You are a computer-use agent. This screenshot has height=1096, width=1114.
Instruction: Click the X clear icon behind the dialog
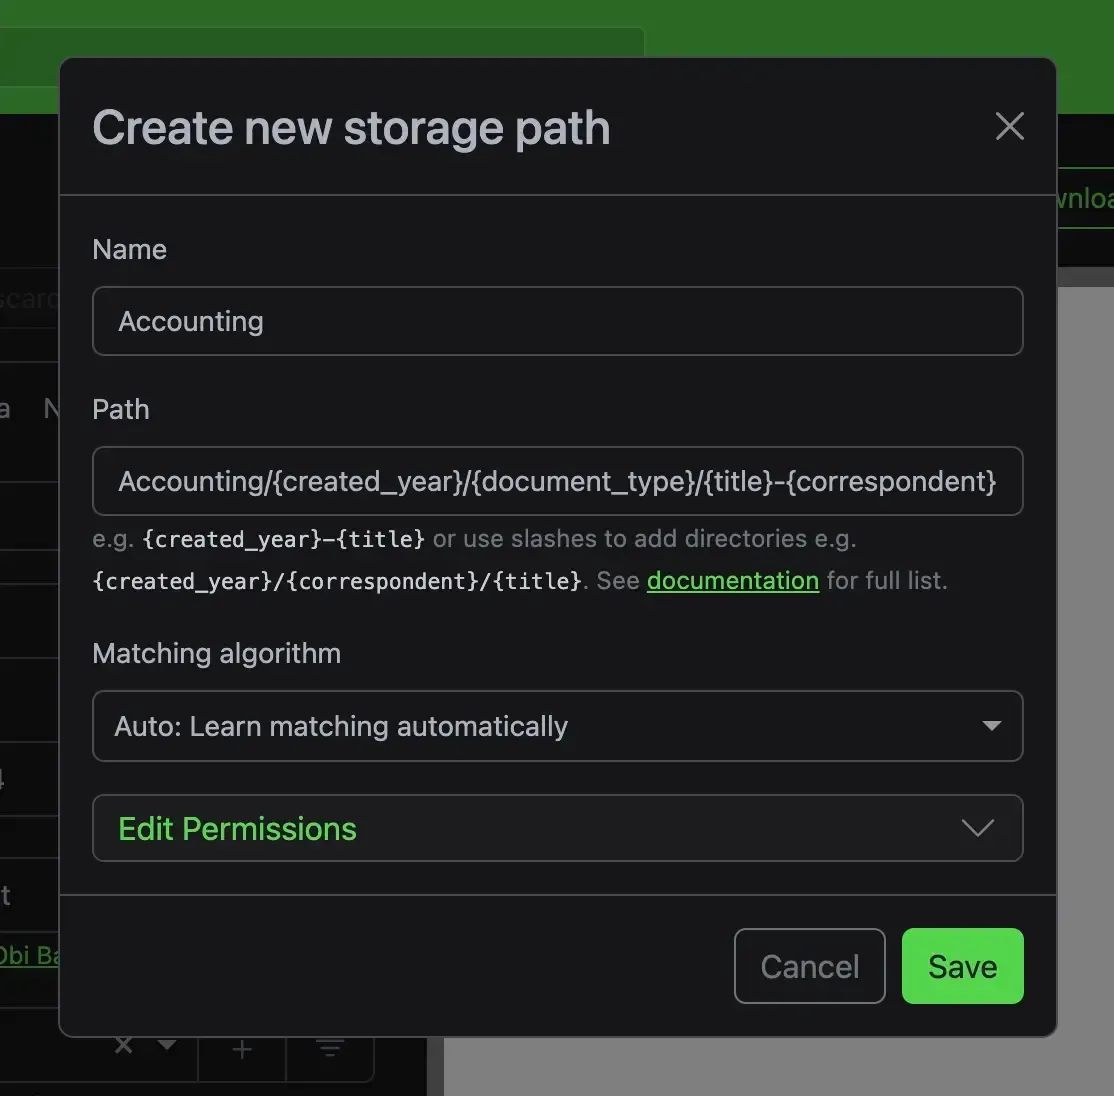pyautogui.click(x=124, y=1046)
